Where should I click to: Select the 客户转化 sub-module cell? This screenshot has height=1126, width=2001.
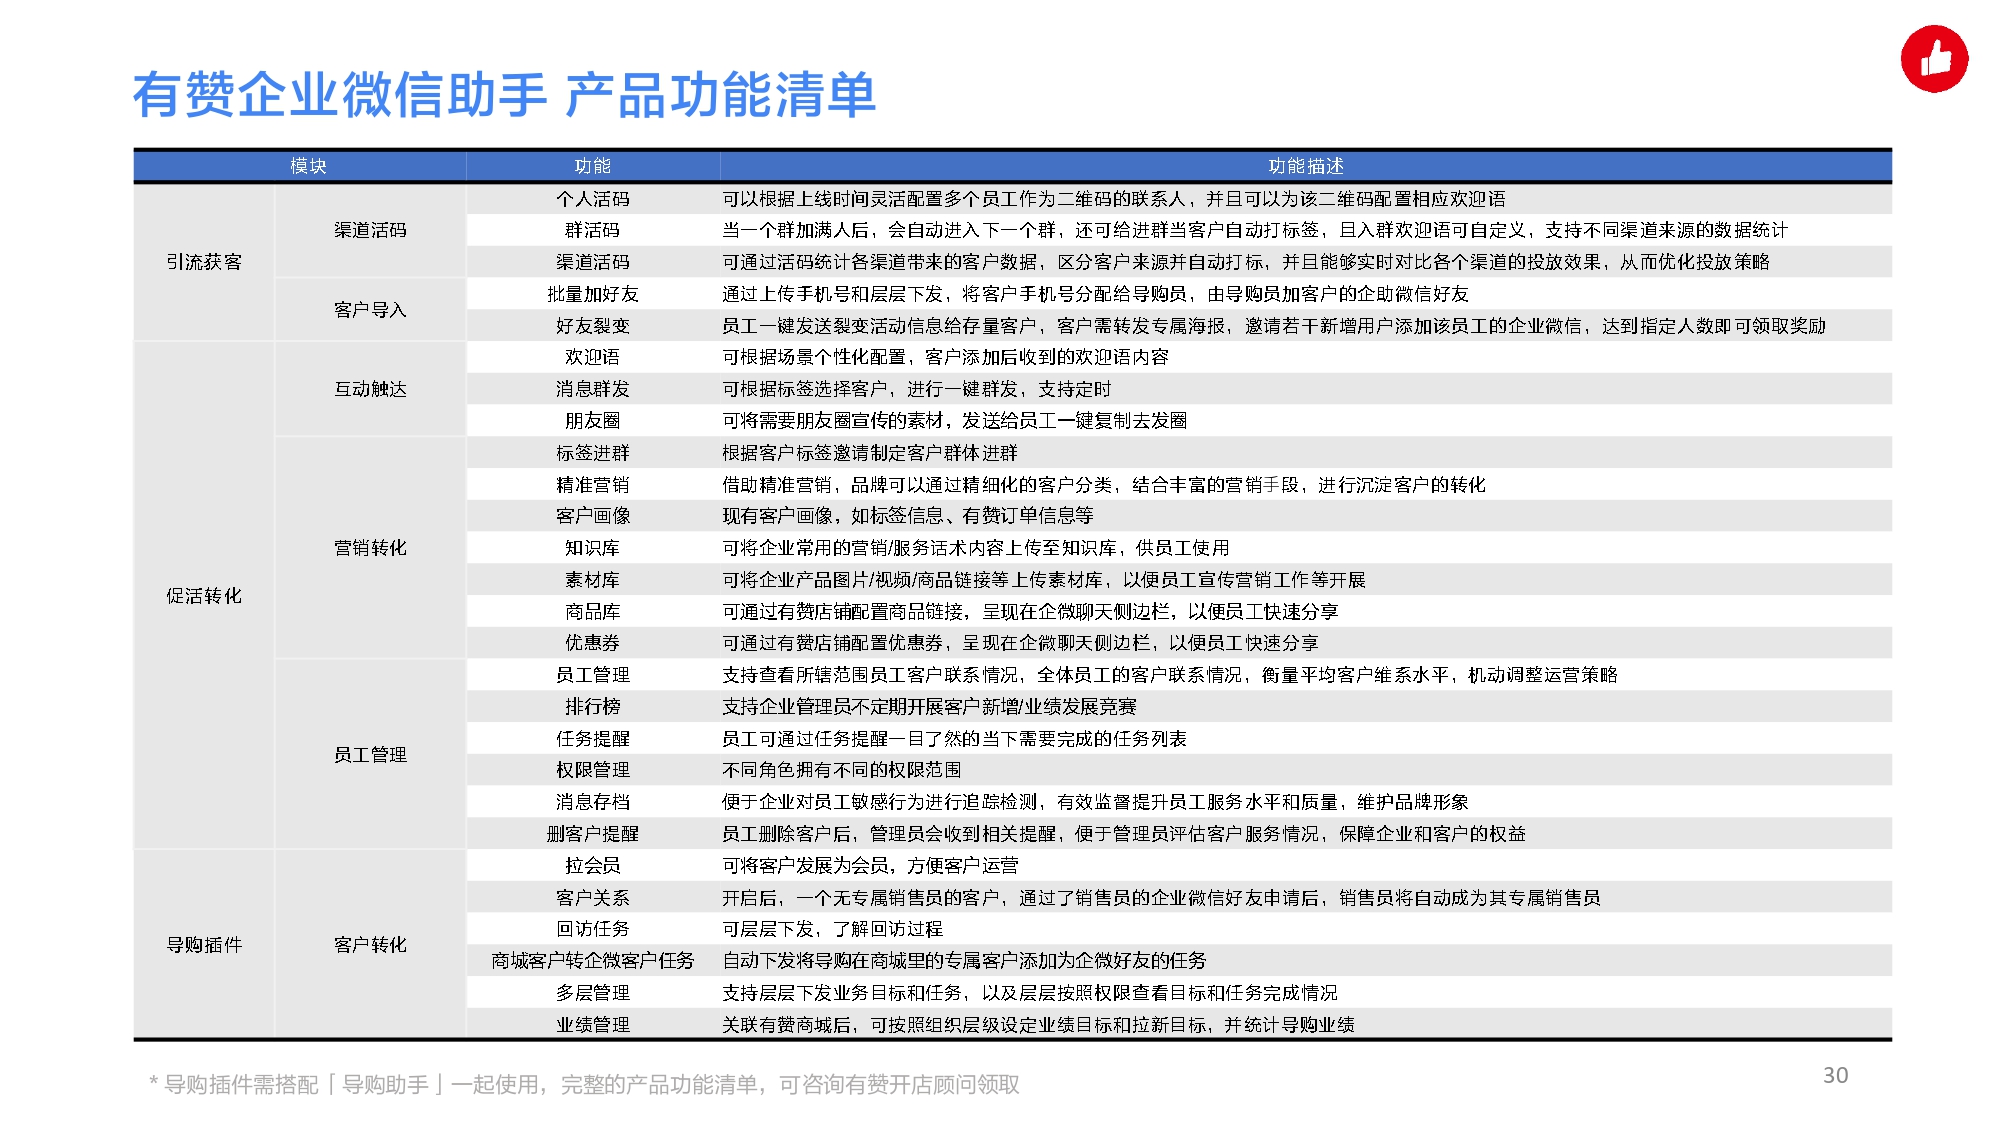coord(370,945)
